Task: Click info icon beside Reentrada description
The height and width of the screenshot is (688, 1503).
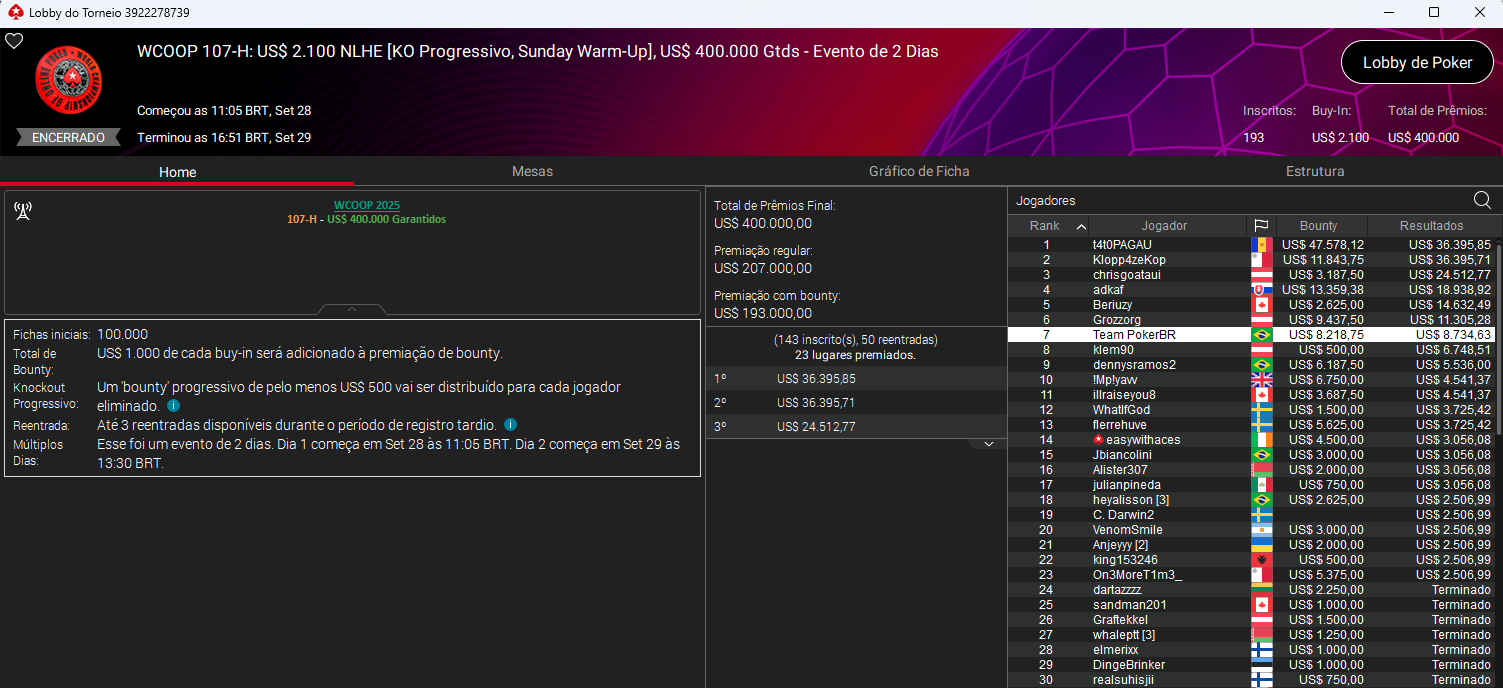Action: point(510,425)
